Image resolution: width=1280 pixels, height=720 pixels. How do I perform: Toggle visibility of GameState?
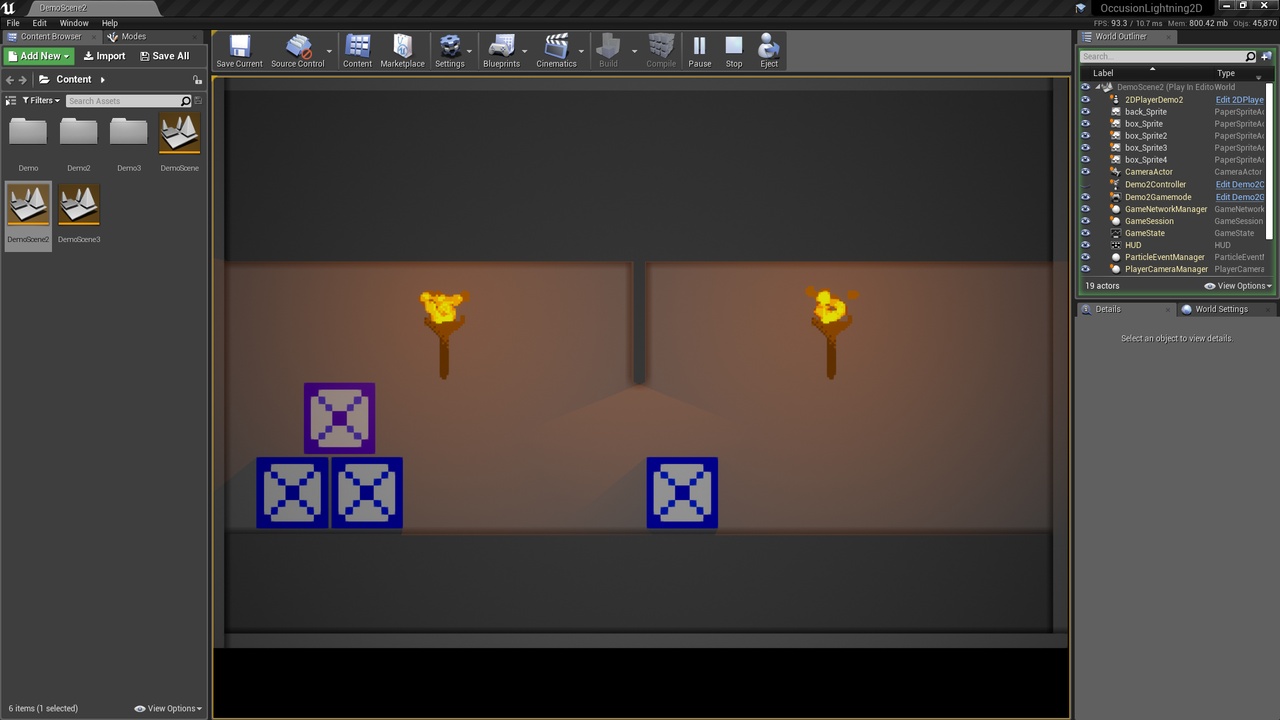(x=1085, y=233)
